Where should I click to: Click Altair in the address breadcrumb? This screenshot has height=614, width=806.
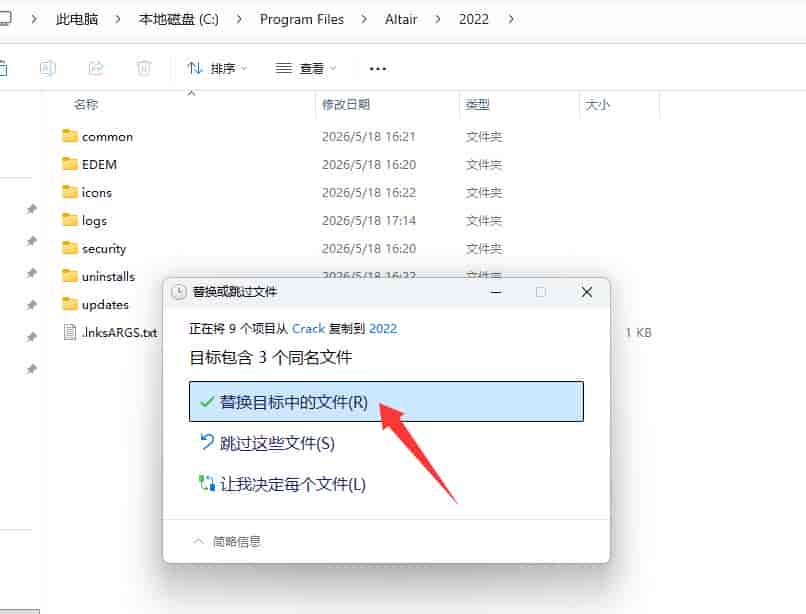(401, 19)
